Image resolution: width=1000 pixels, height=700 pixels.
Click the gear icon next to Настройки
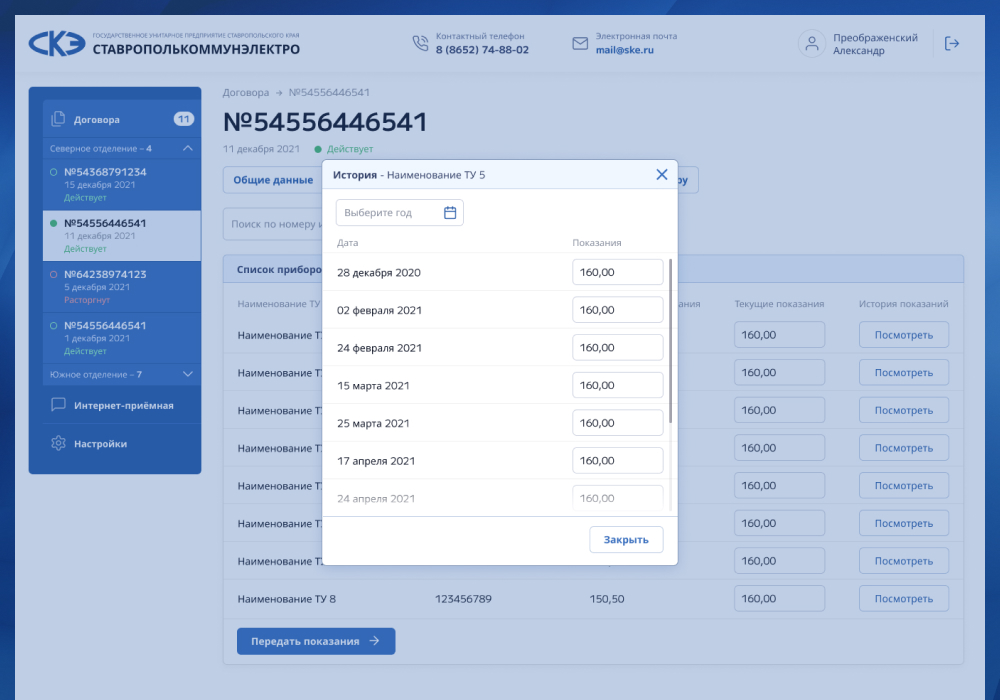[x=58, y=443]
